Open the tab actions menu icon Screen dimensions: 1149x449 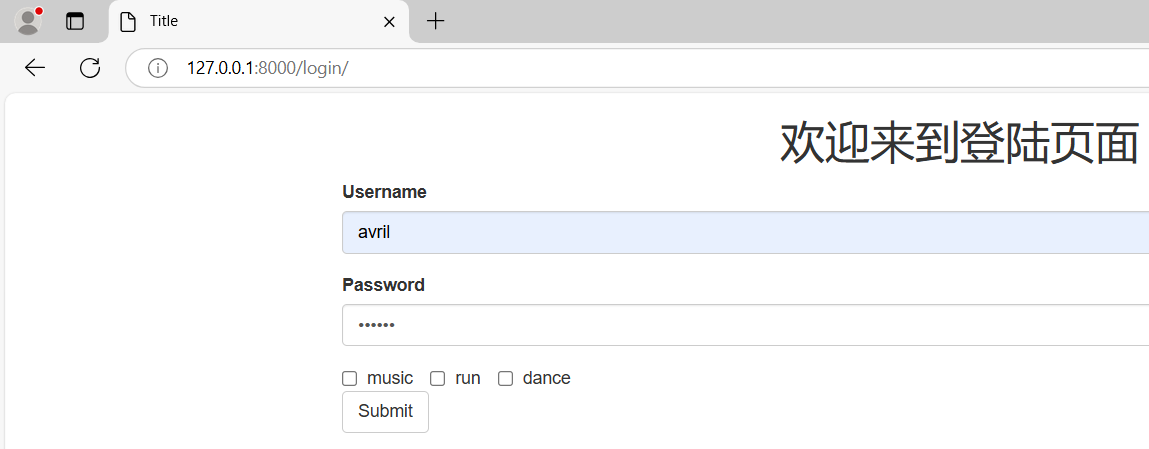coord(75,21)
